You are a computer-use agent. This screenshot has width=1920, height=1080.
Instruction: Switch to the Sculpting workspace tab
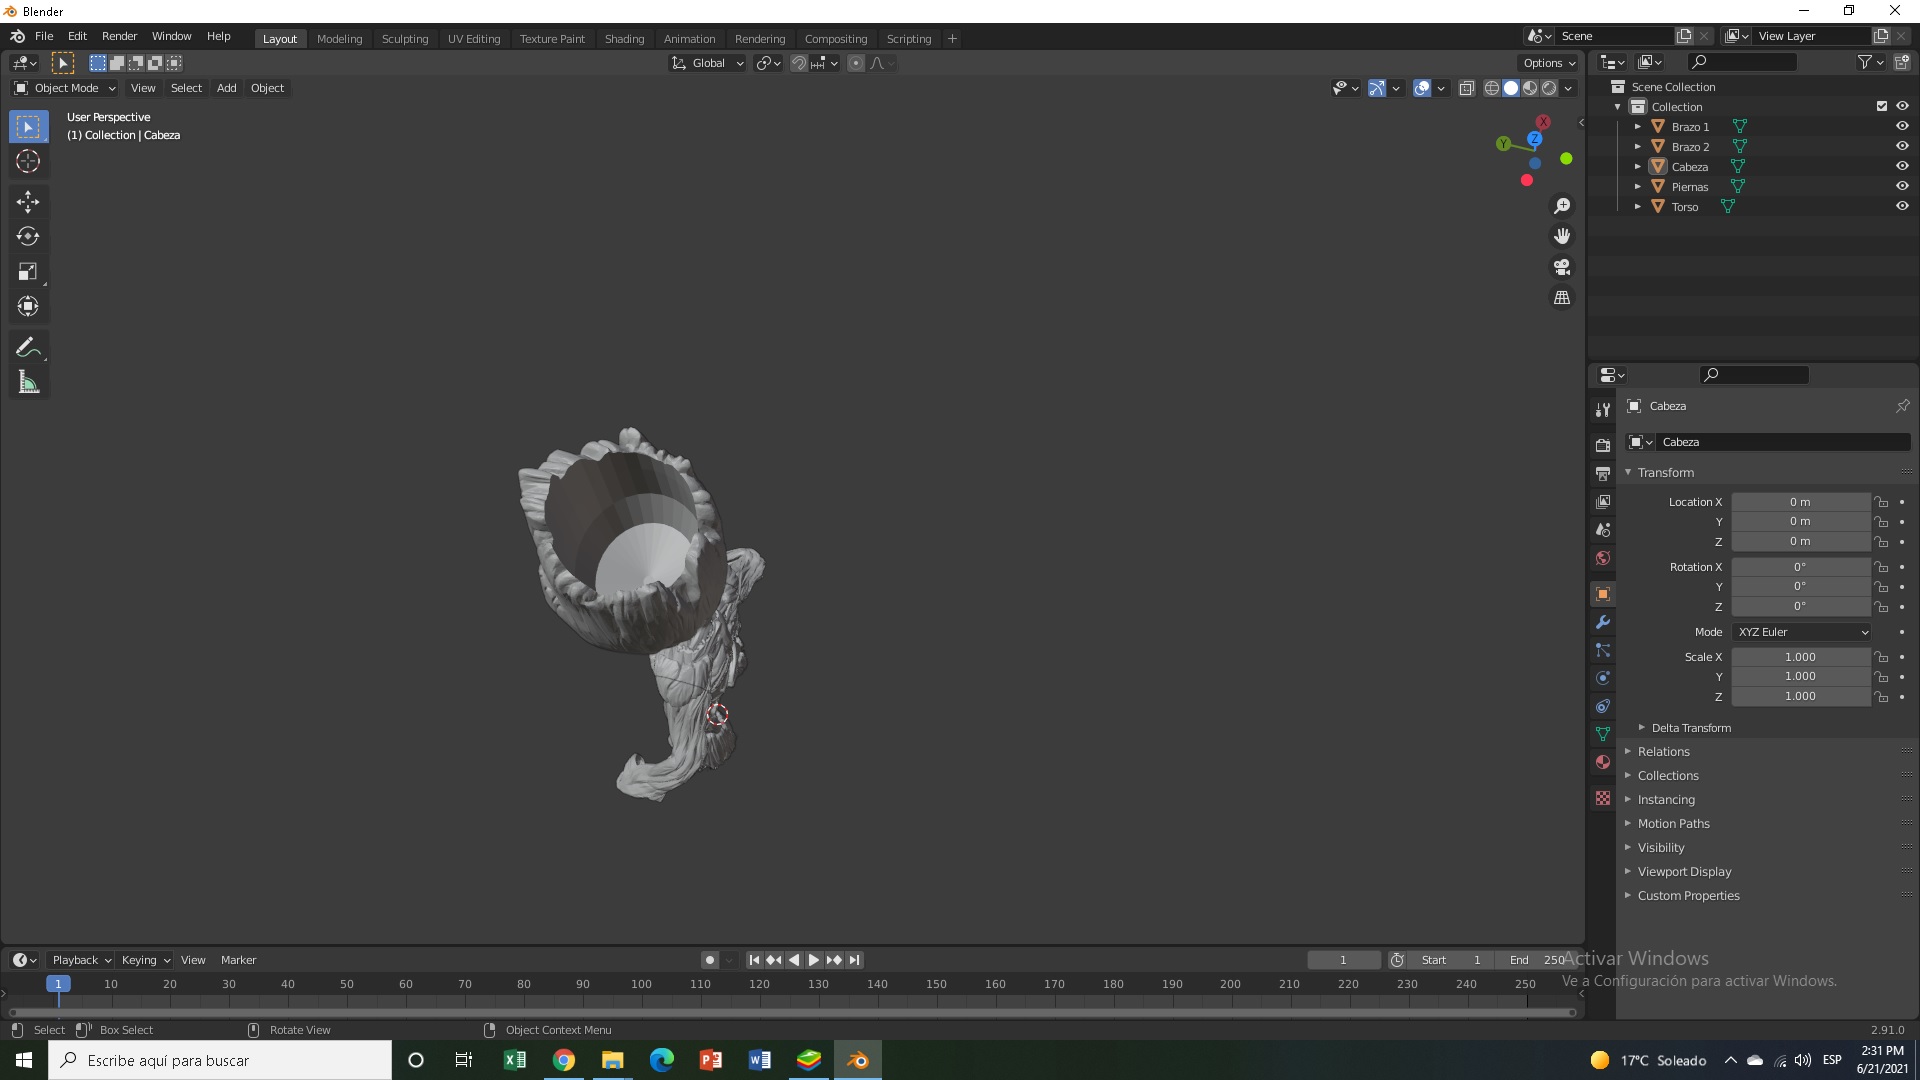[404, 39]
